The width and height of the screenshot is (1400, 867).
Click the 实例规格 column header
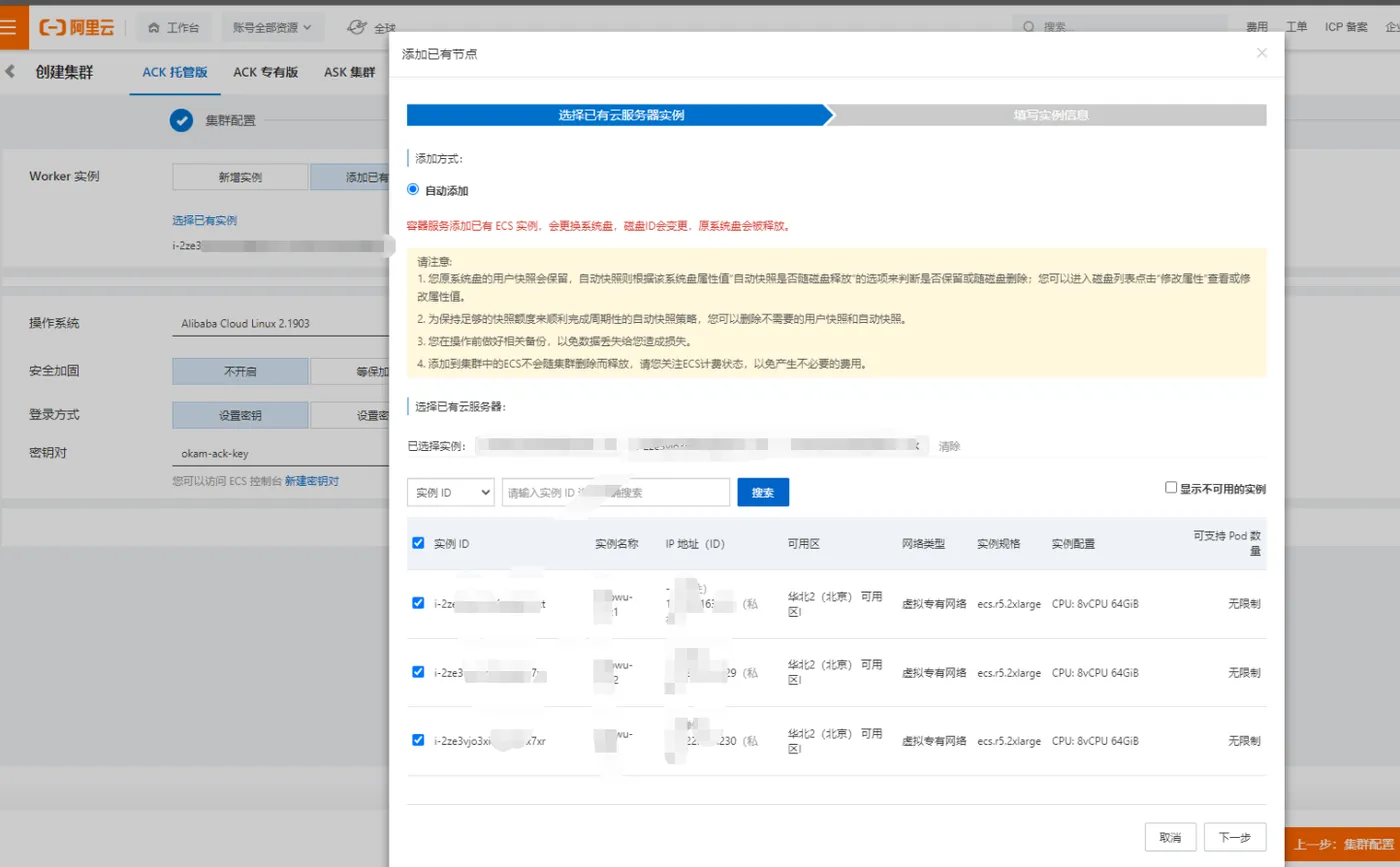click(x=998, y=544)
